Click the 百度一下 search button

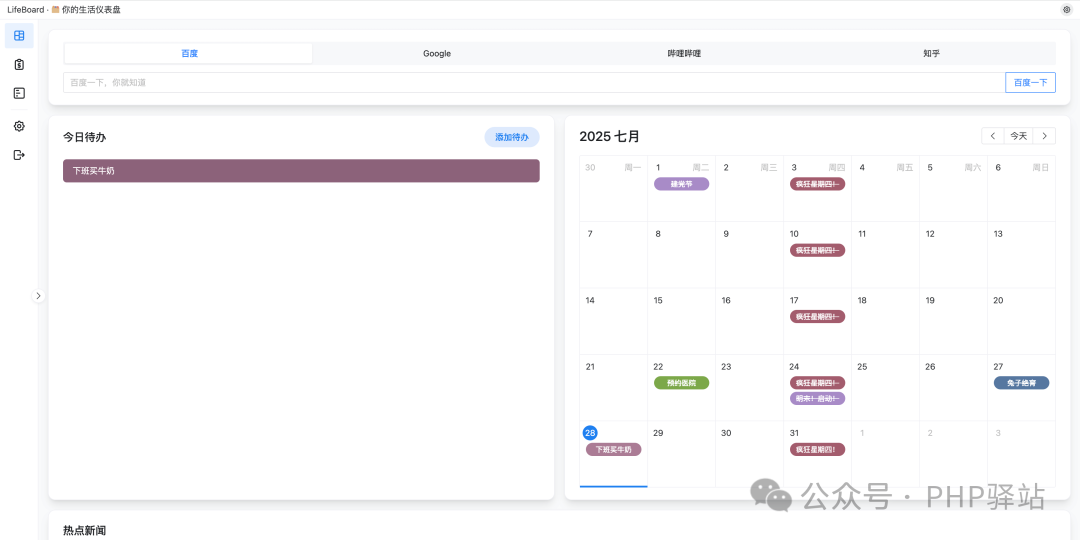[x=1030, y=83]
